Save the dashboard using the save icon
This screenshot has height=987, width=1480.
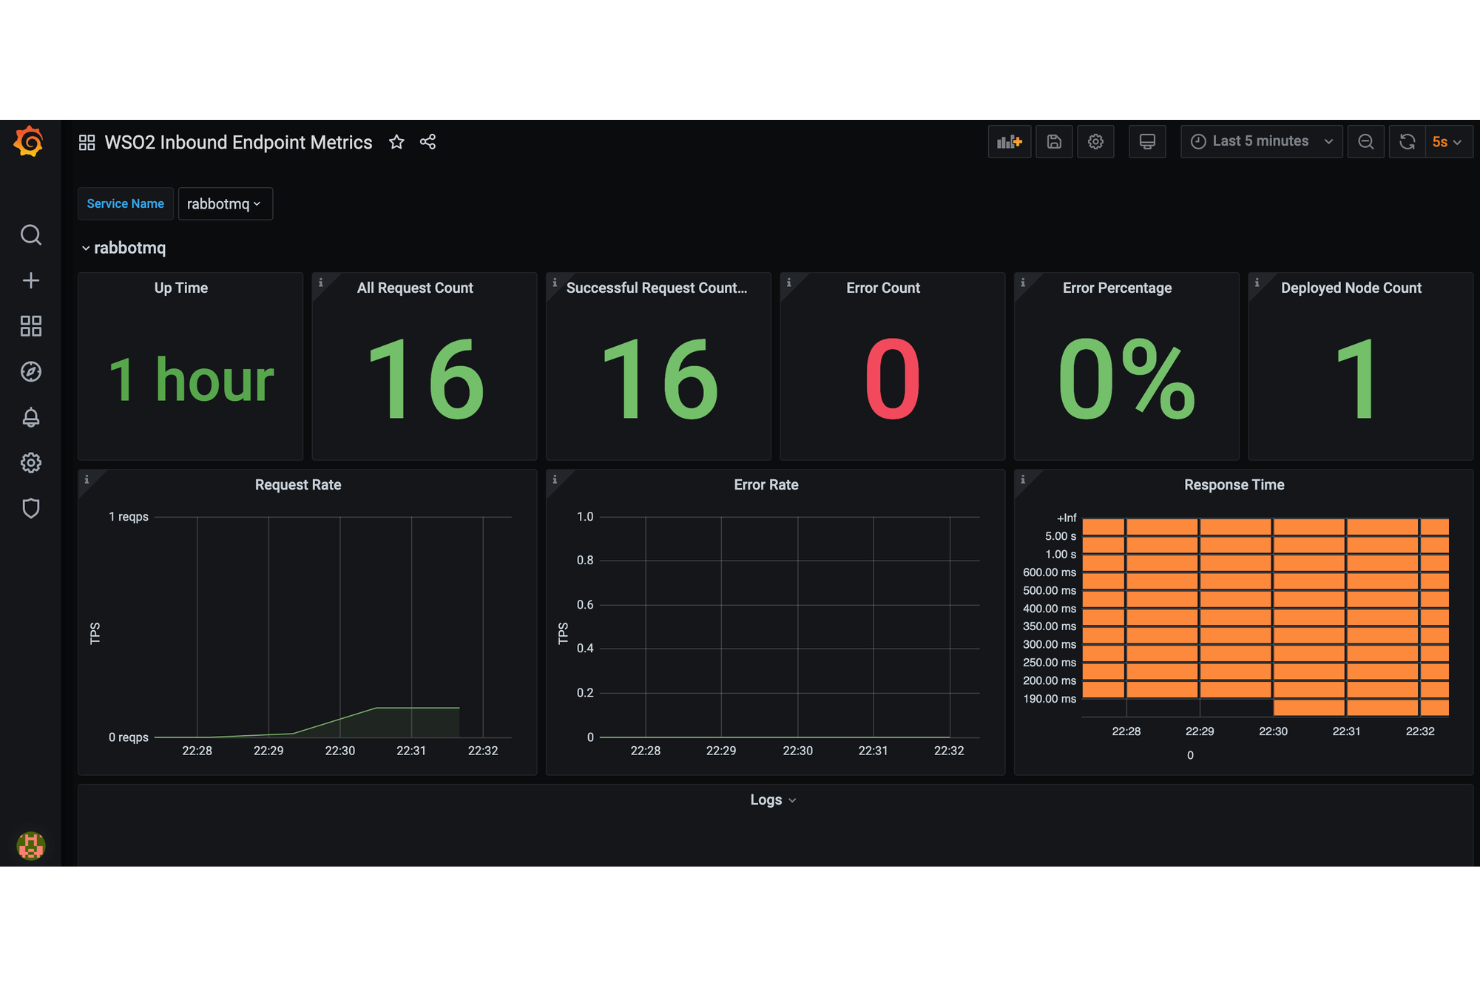click(1053, 141)
